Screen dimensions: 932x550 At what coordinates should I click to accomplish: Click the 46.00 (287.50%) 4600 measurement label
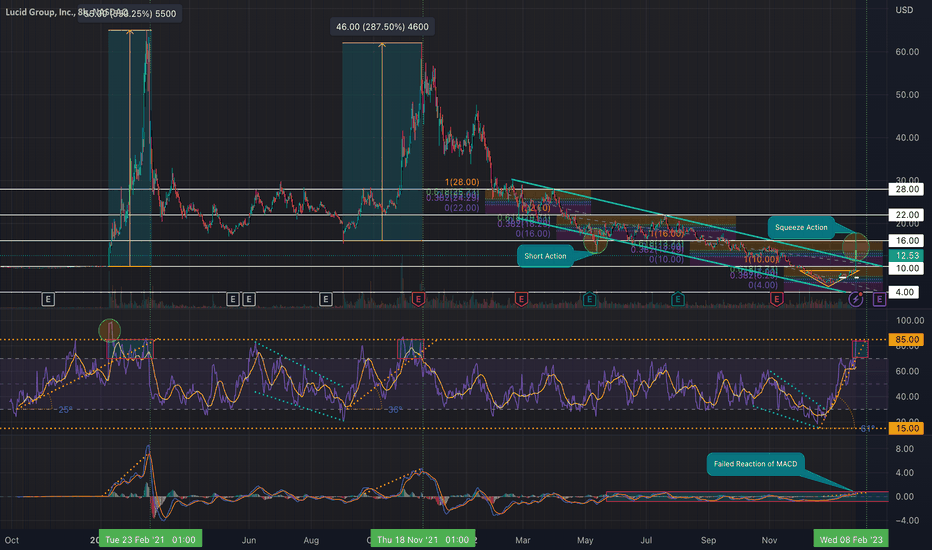(382, 27)
